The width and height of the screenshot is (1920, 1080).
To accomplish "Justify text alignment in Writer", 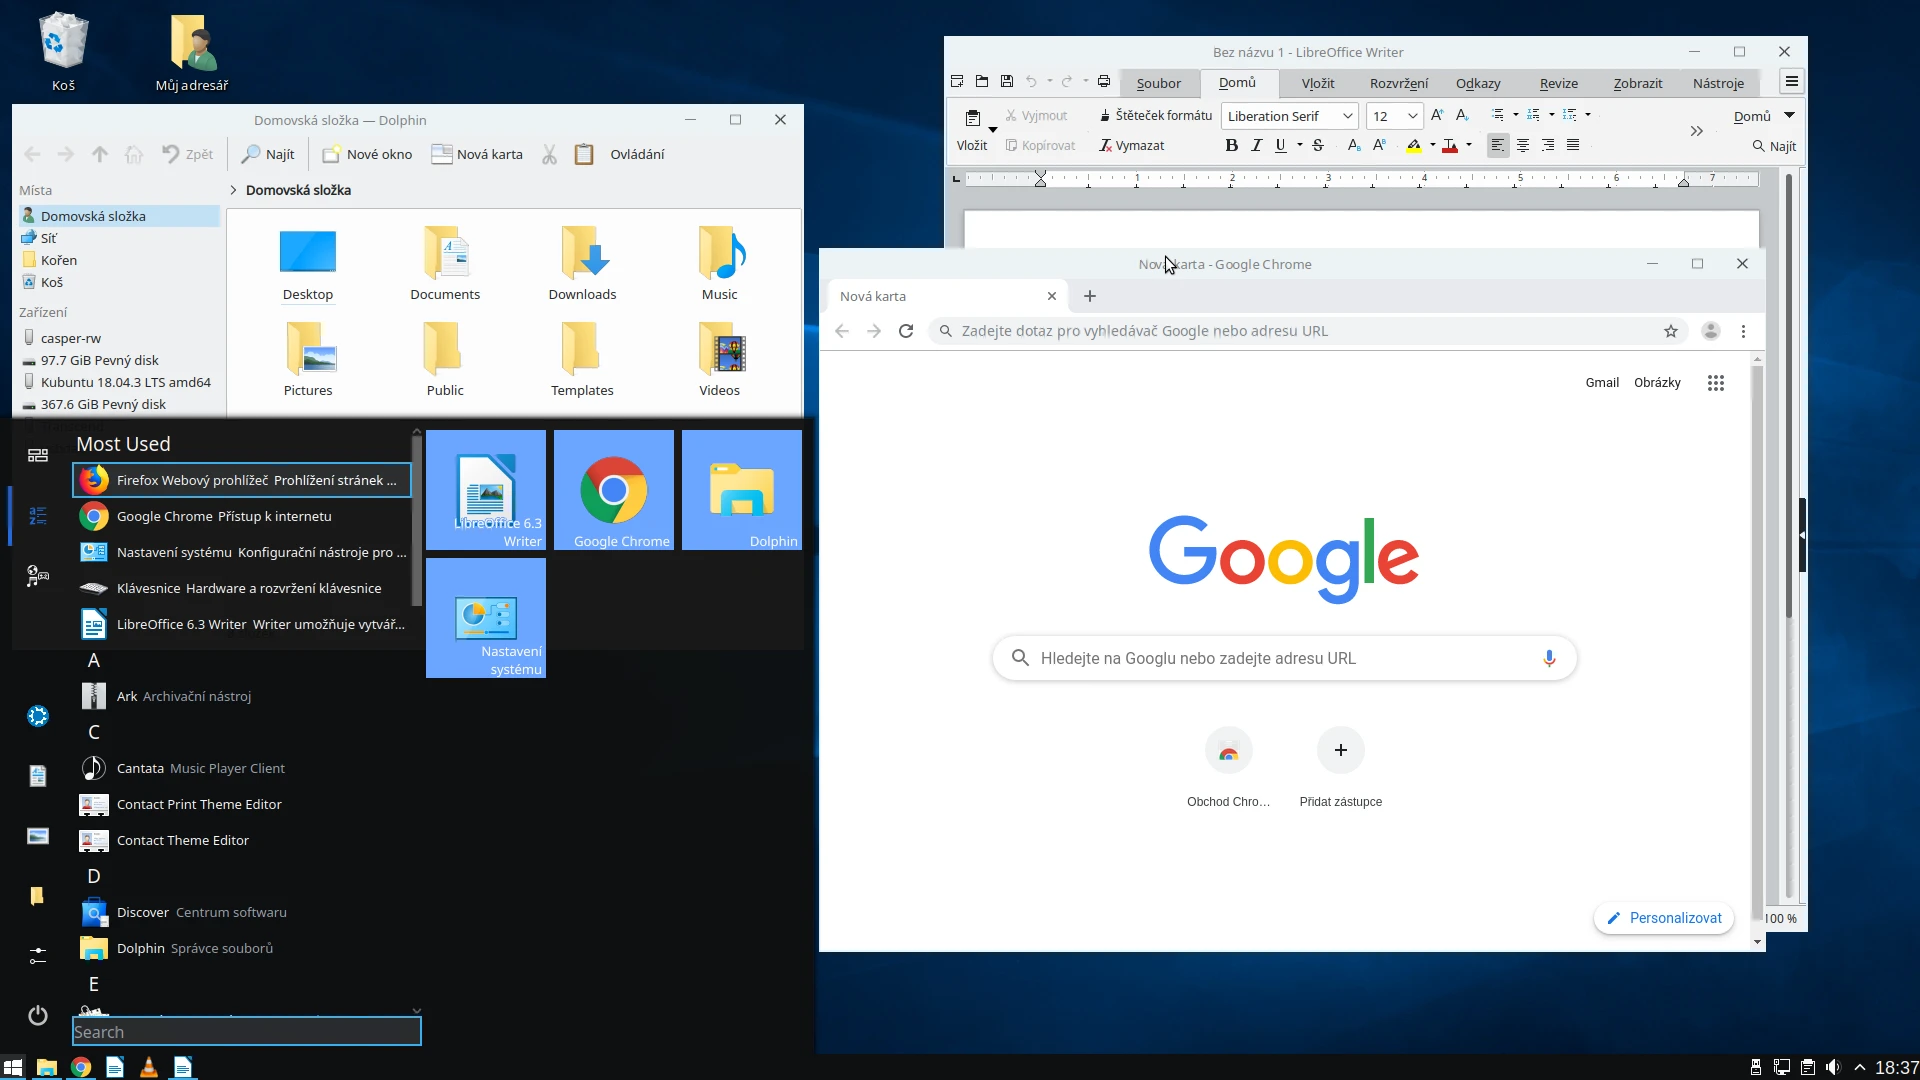I will click(1573, 146).
